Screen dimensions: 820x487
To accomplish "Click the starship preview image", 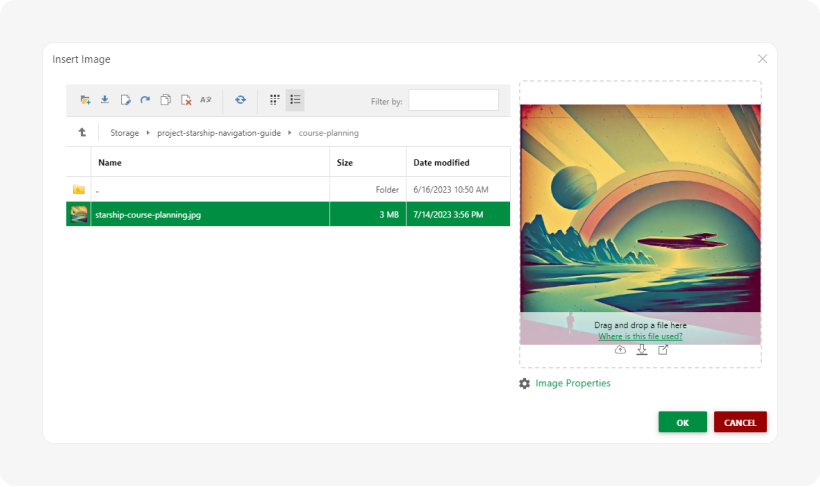I will [x=640, y=224].
